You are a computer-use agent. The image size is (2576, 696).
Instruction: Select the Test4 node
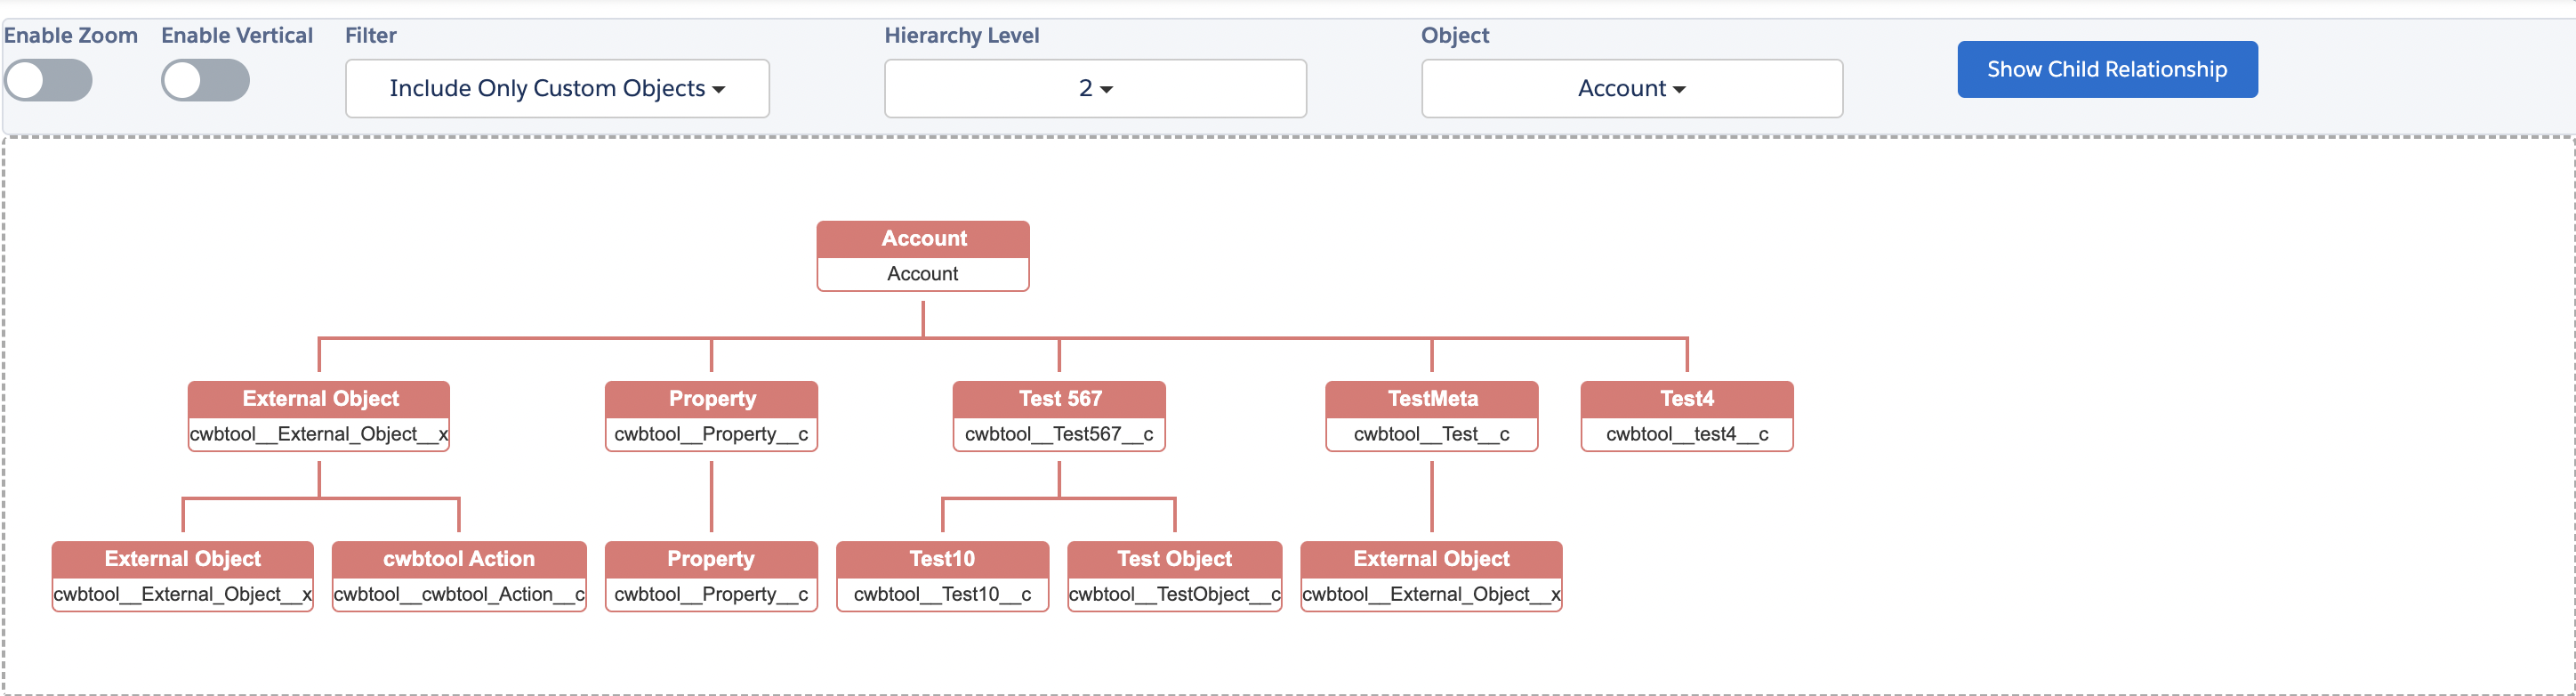click(x=1686, y=416)
